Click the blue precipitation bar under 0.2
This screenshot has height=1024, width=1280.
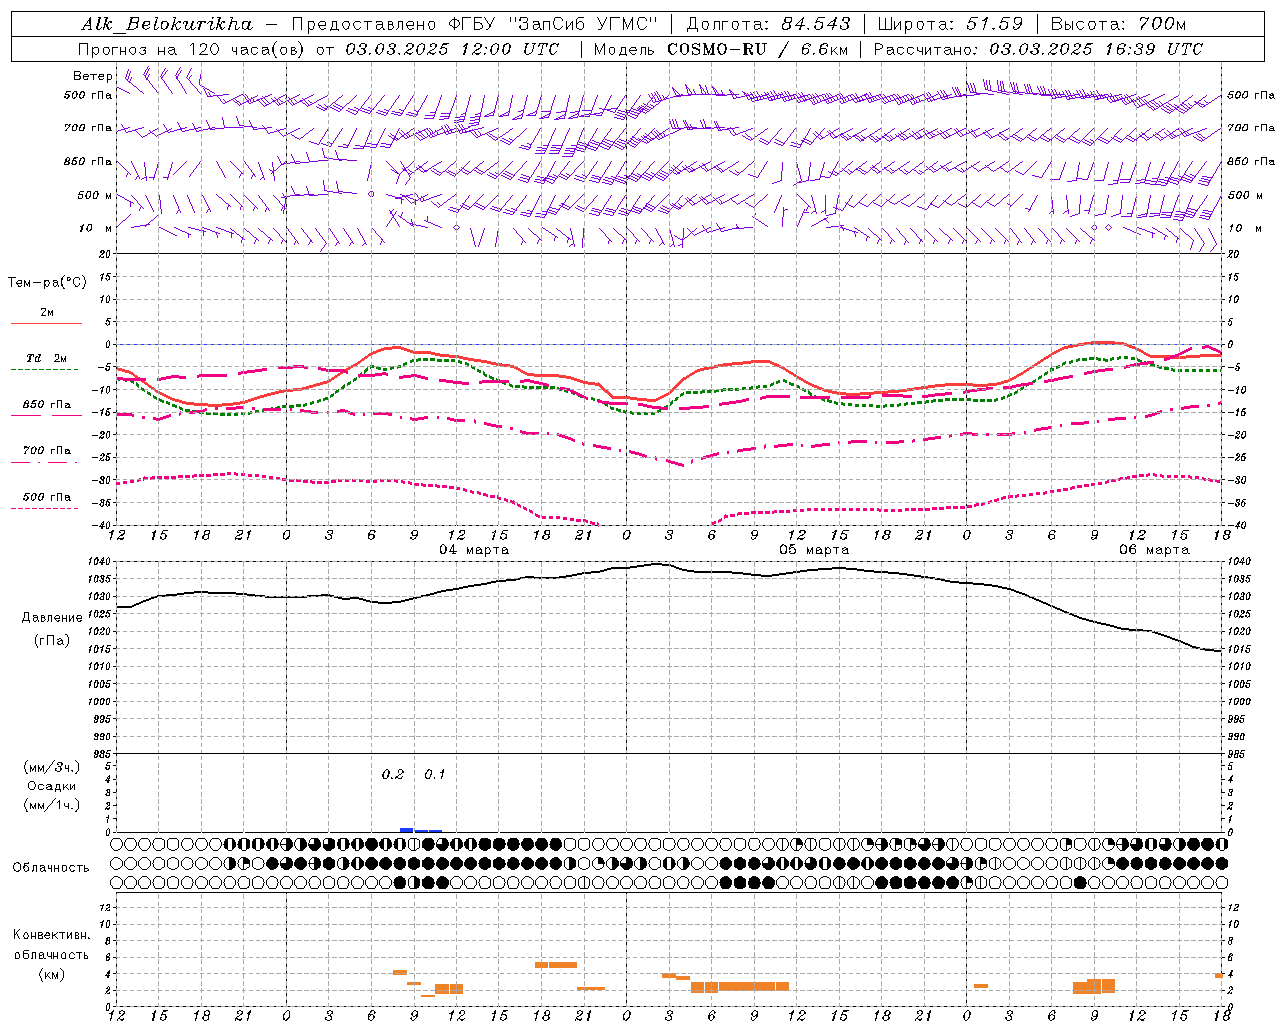407,829
